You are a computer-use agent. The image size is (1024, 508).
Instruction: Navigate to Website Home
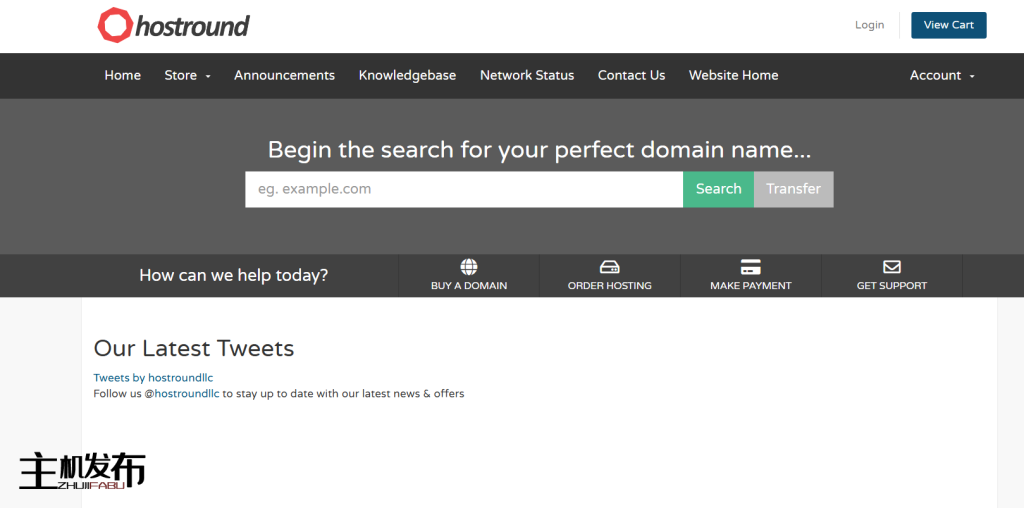[733, 76]
